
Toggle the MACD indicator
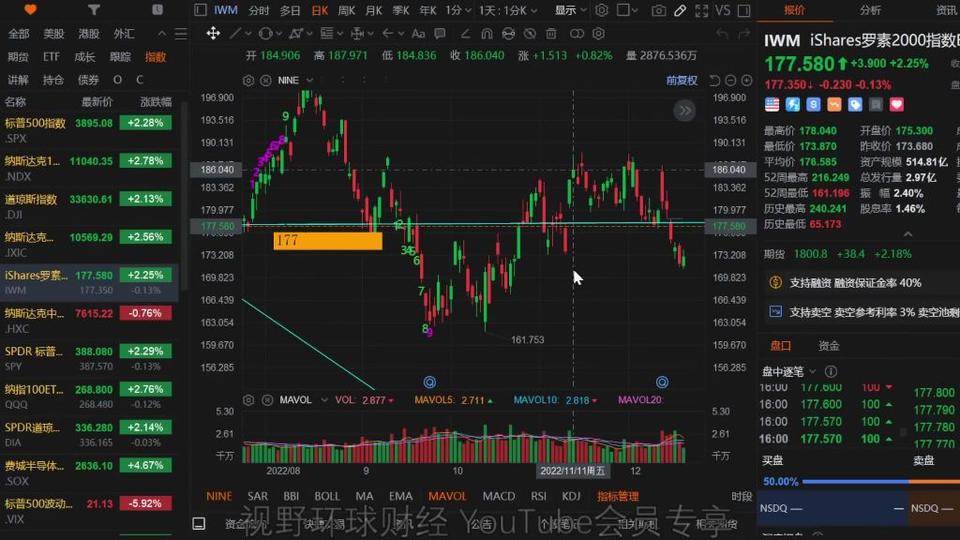[499, 496]
